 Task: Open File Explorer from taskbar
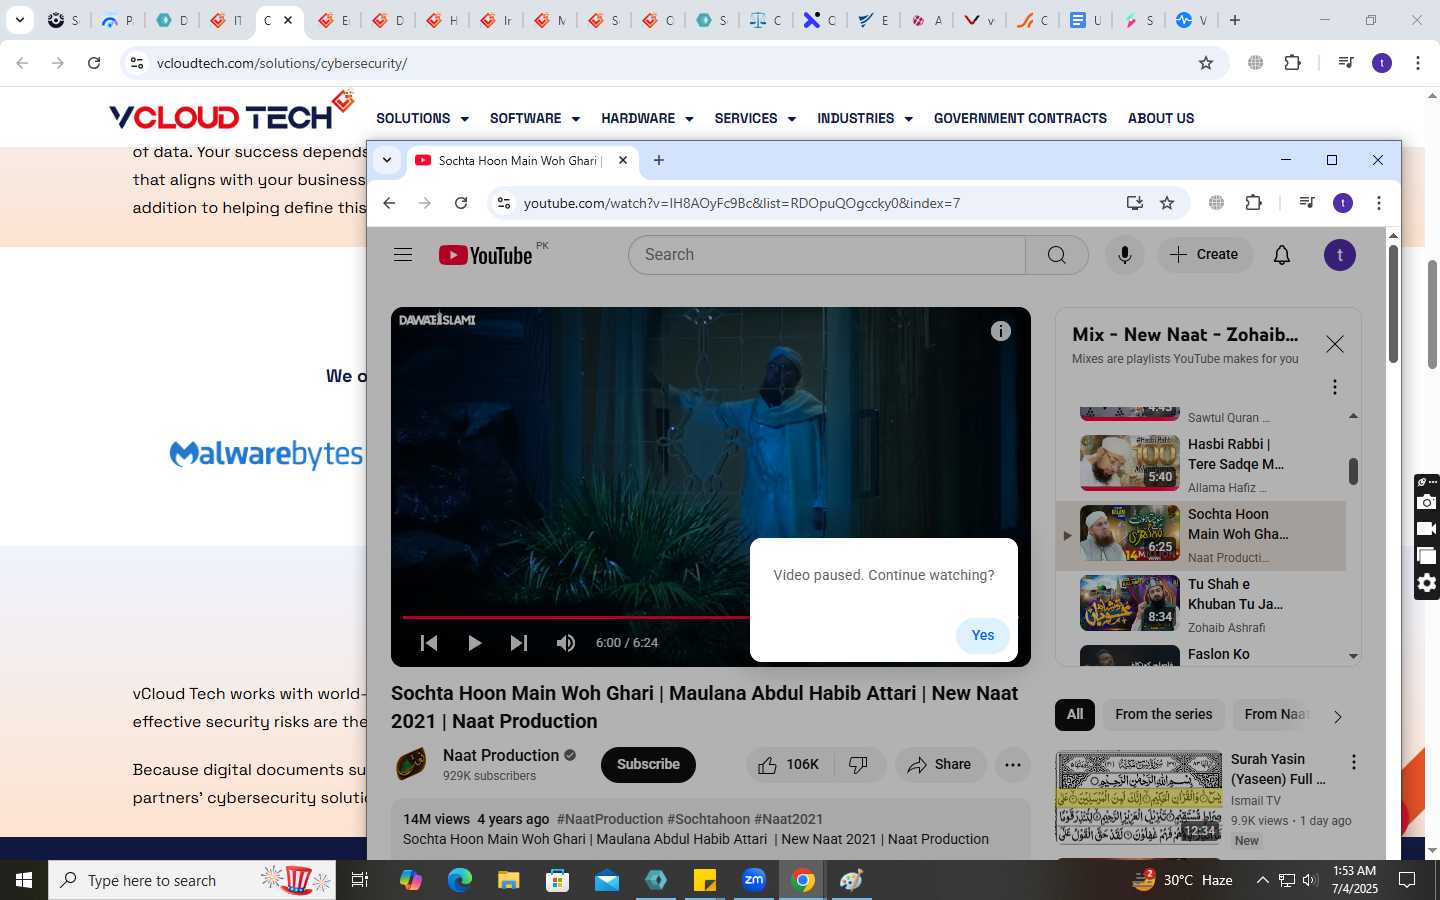pos(509,880)
